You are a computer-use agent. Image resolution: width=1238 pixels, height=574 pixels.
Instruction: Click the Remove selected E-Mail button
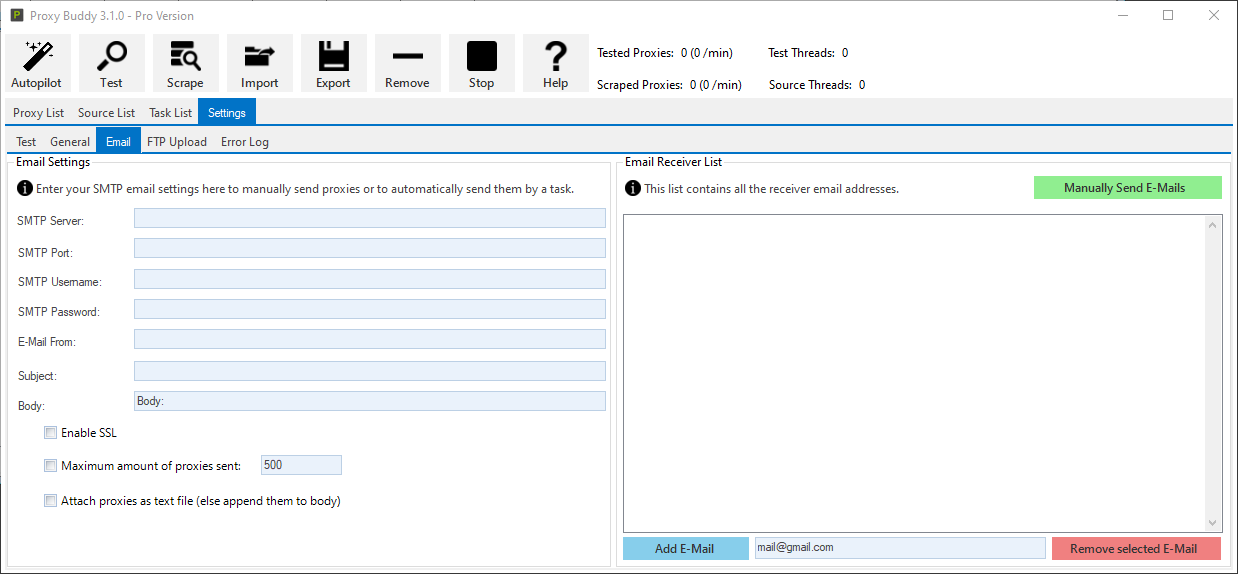[1136, 548]
